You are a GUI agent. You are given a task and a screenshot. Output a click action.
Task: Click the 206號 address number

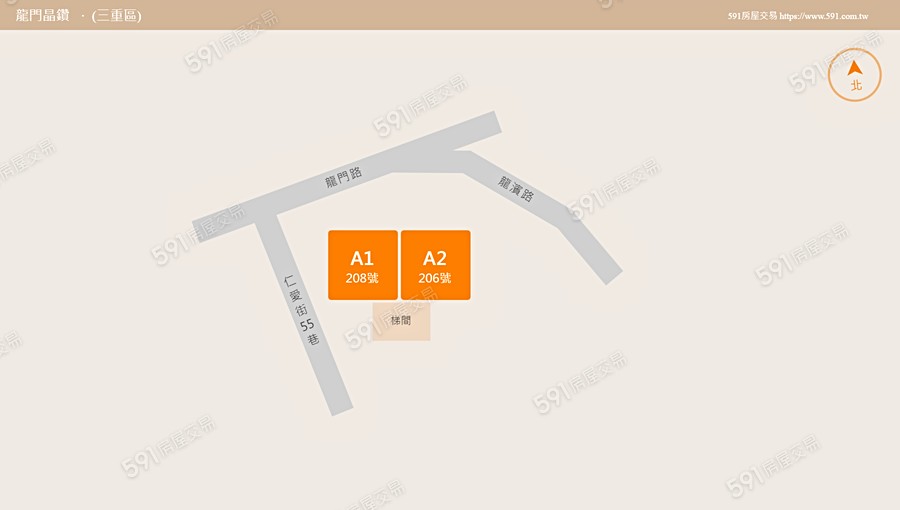pos(435,278)
